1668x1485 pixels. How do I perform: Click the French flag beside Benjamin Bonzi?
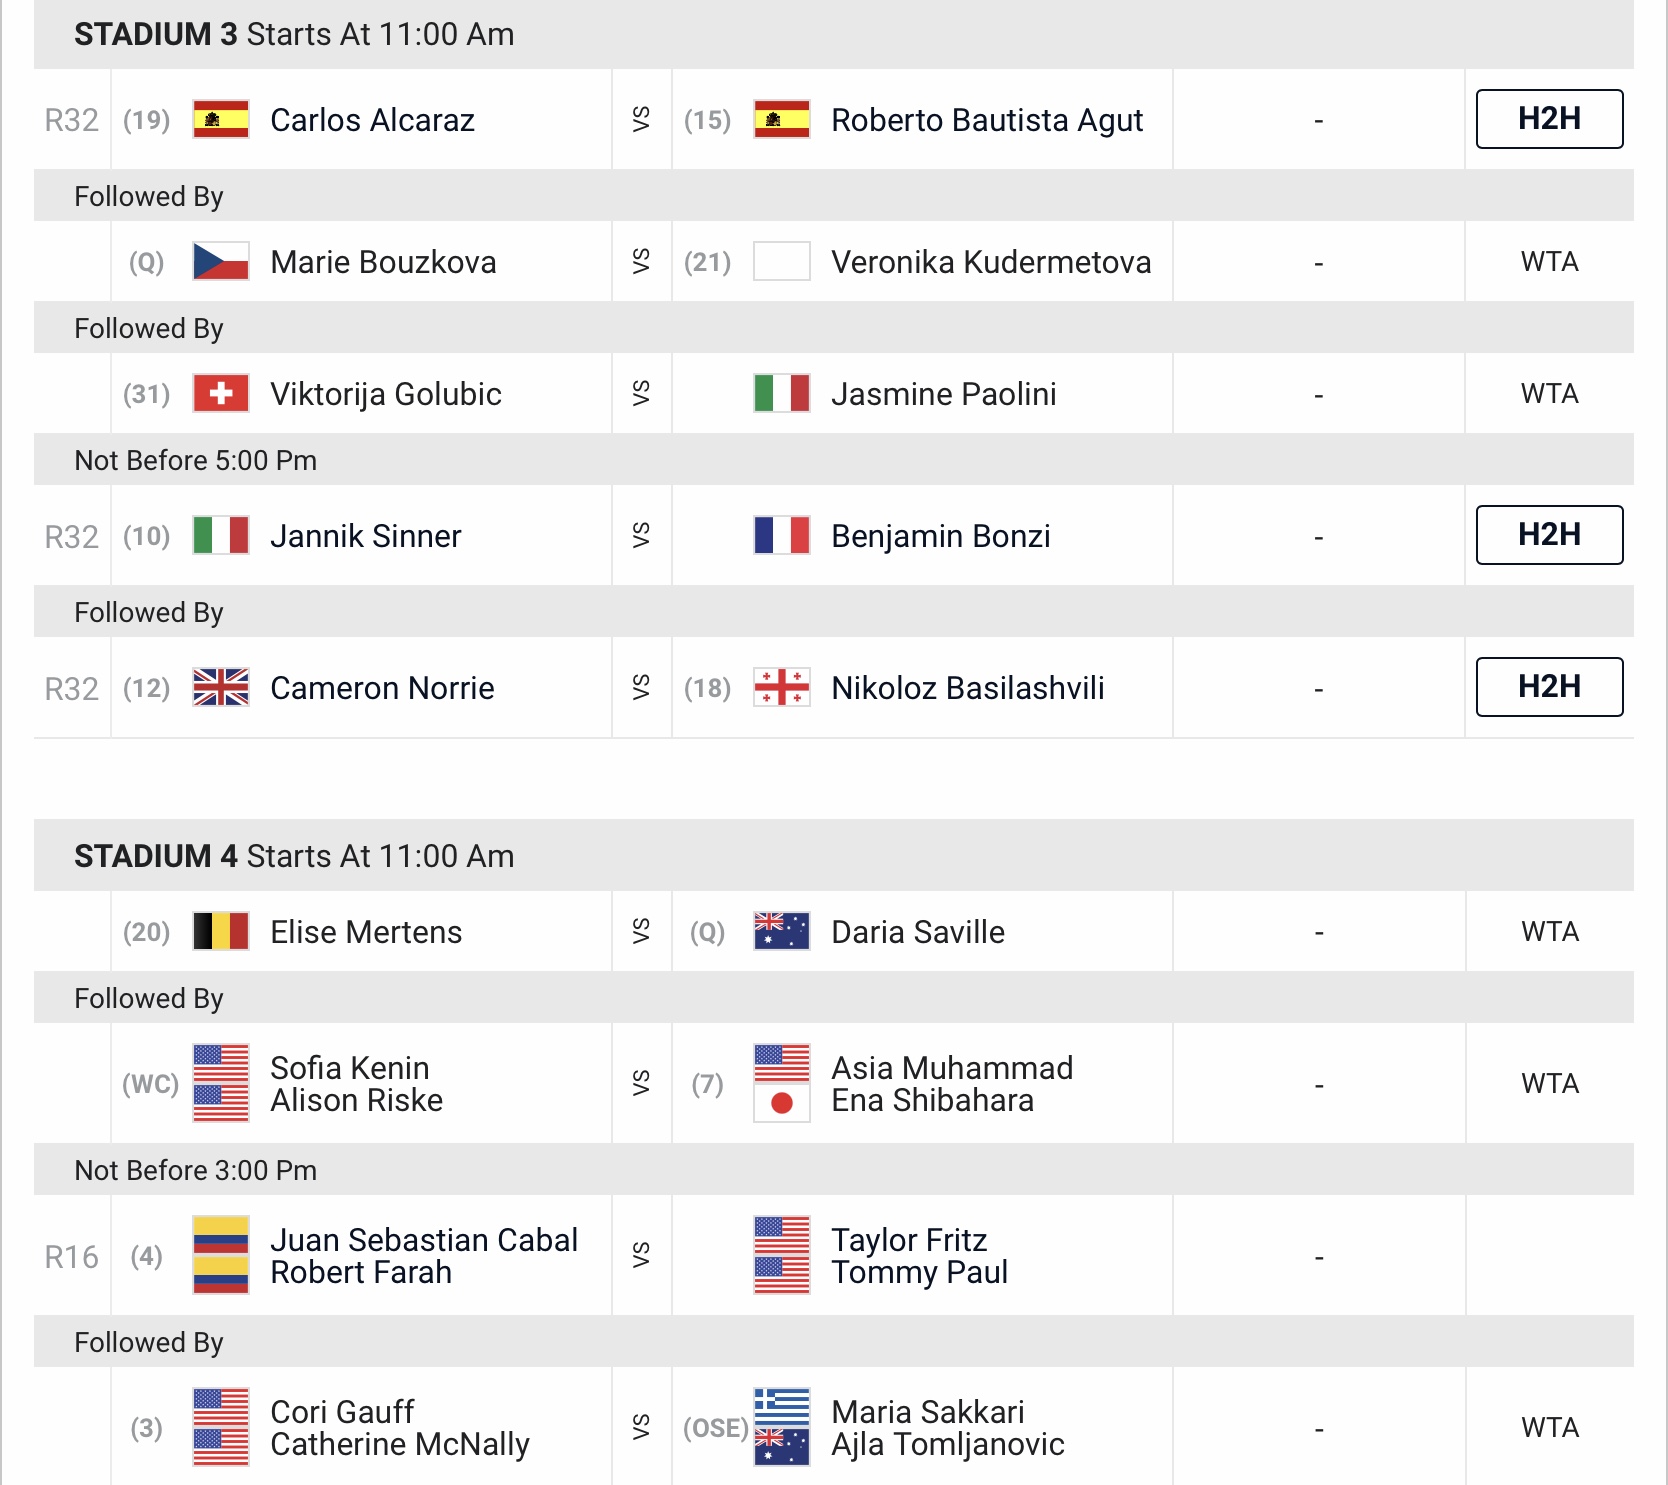(781, 535)
